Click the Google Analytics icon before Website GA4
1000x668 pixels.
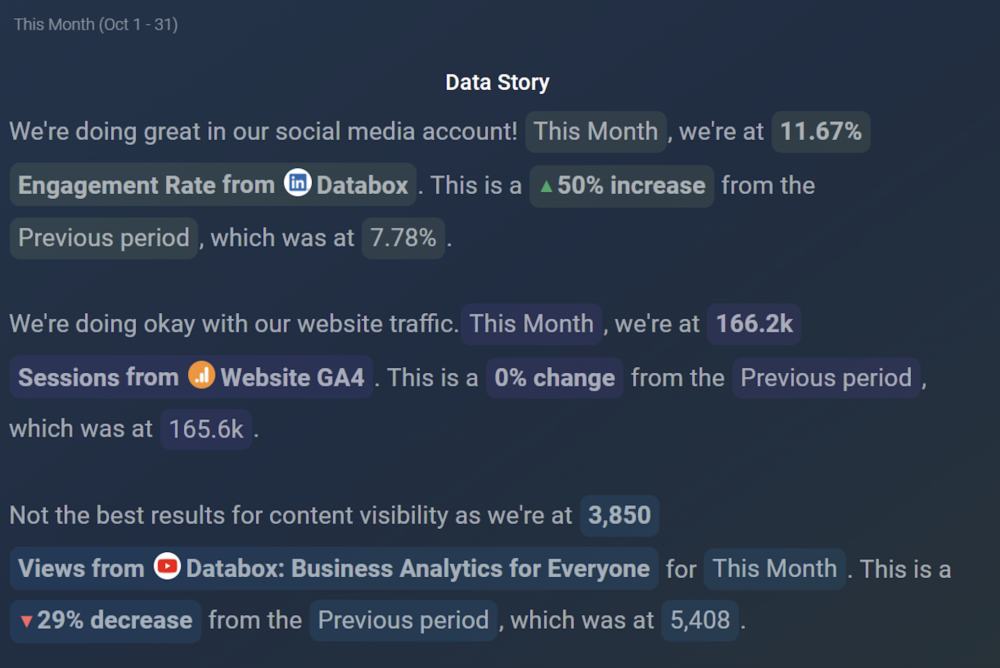click(202, 375)
